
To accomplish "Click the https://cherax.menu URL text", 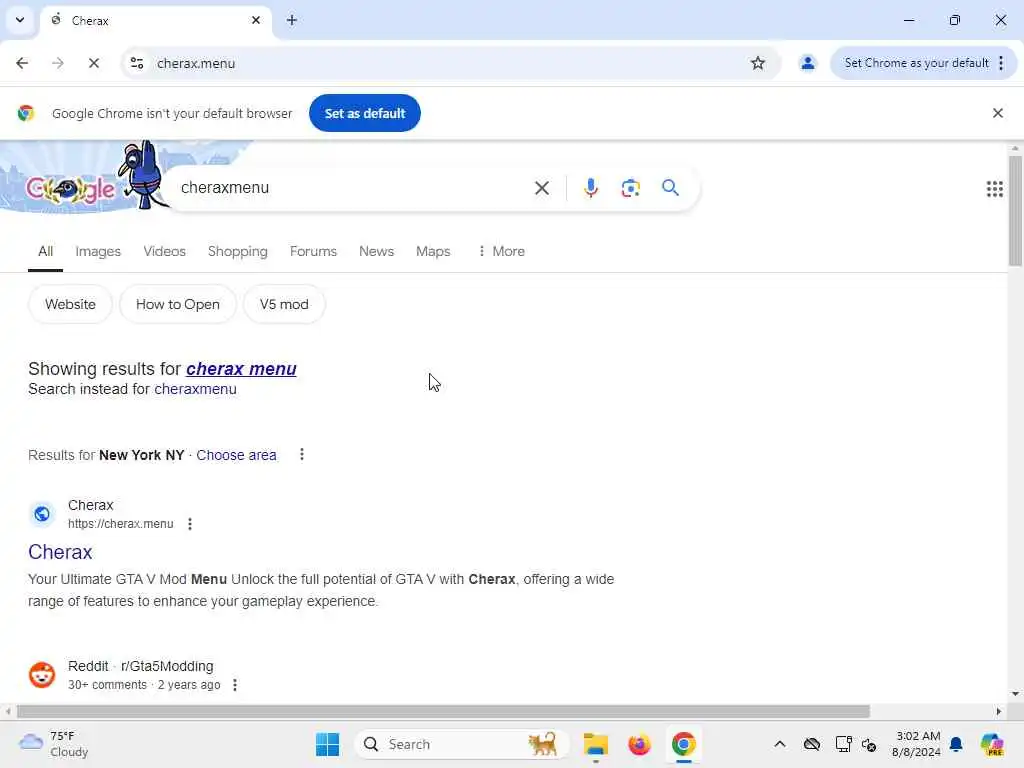I will click(121, 524).
